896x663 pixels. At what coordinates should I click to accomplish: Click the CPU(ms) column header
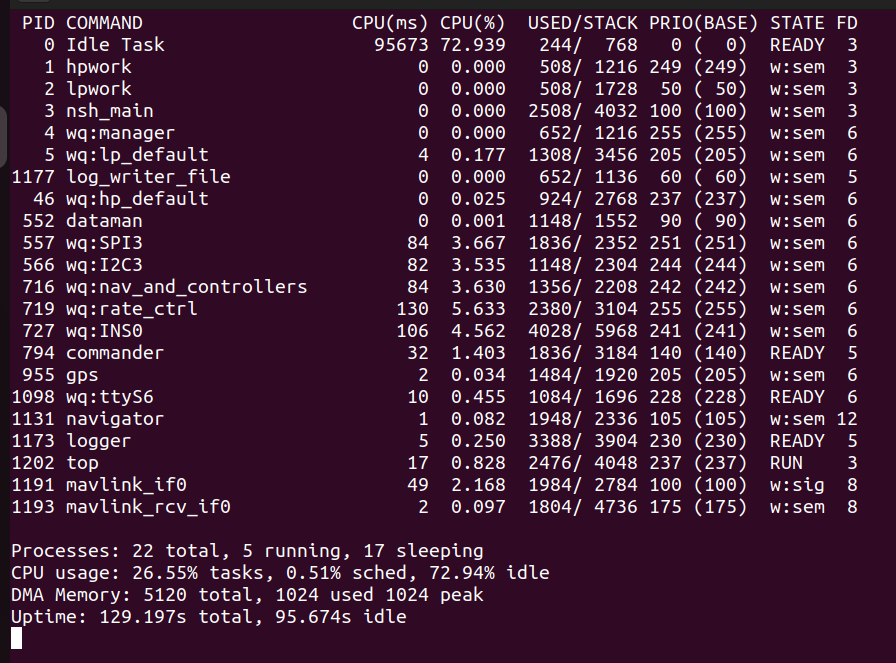(390, 22)
